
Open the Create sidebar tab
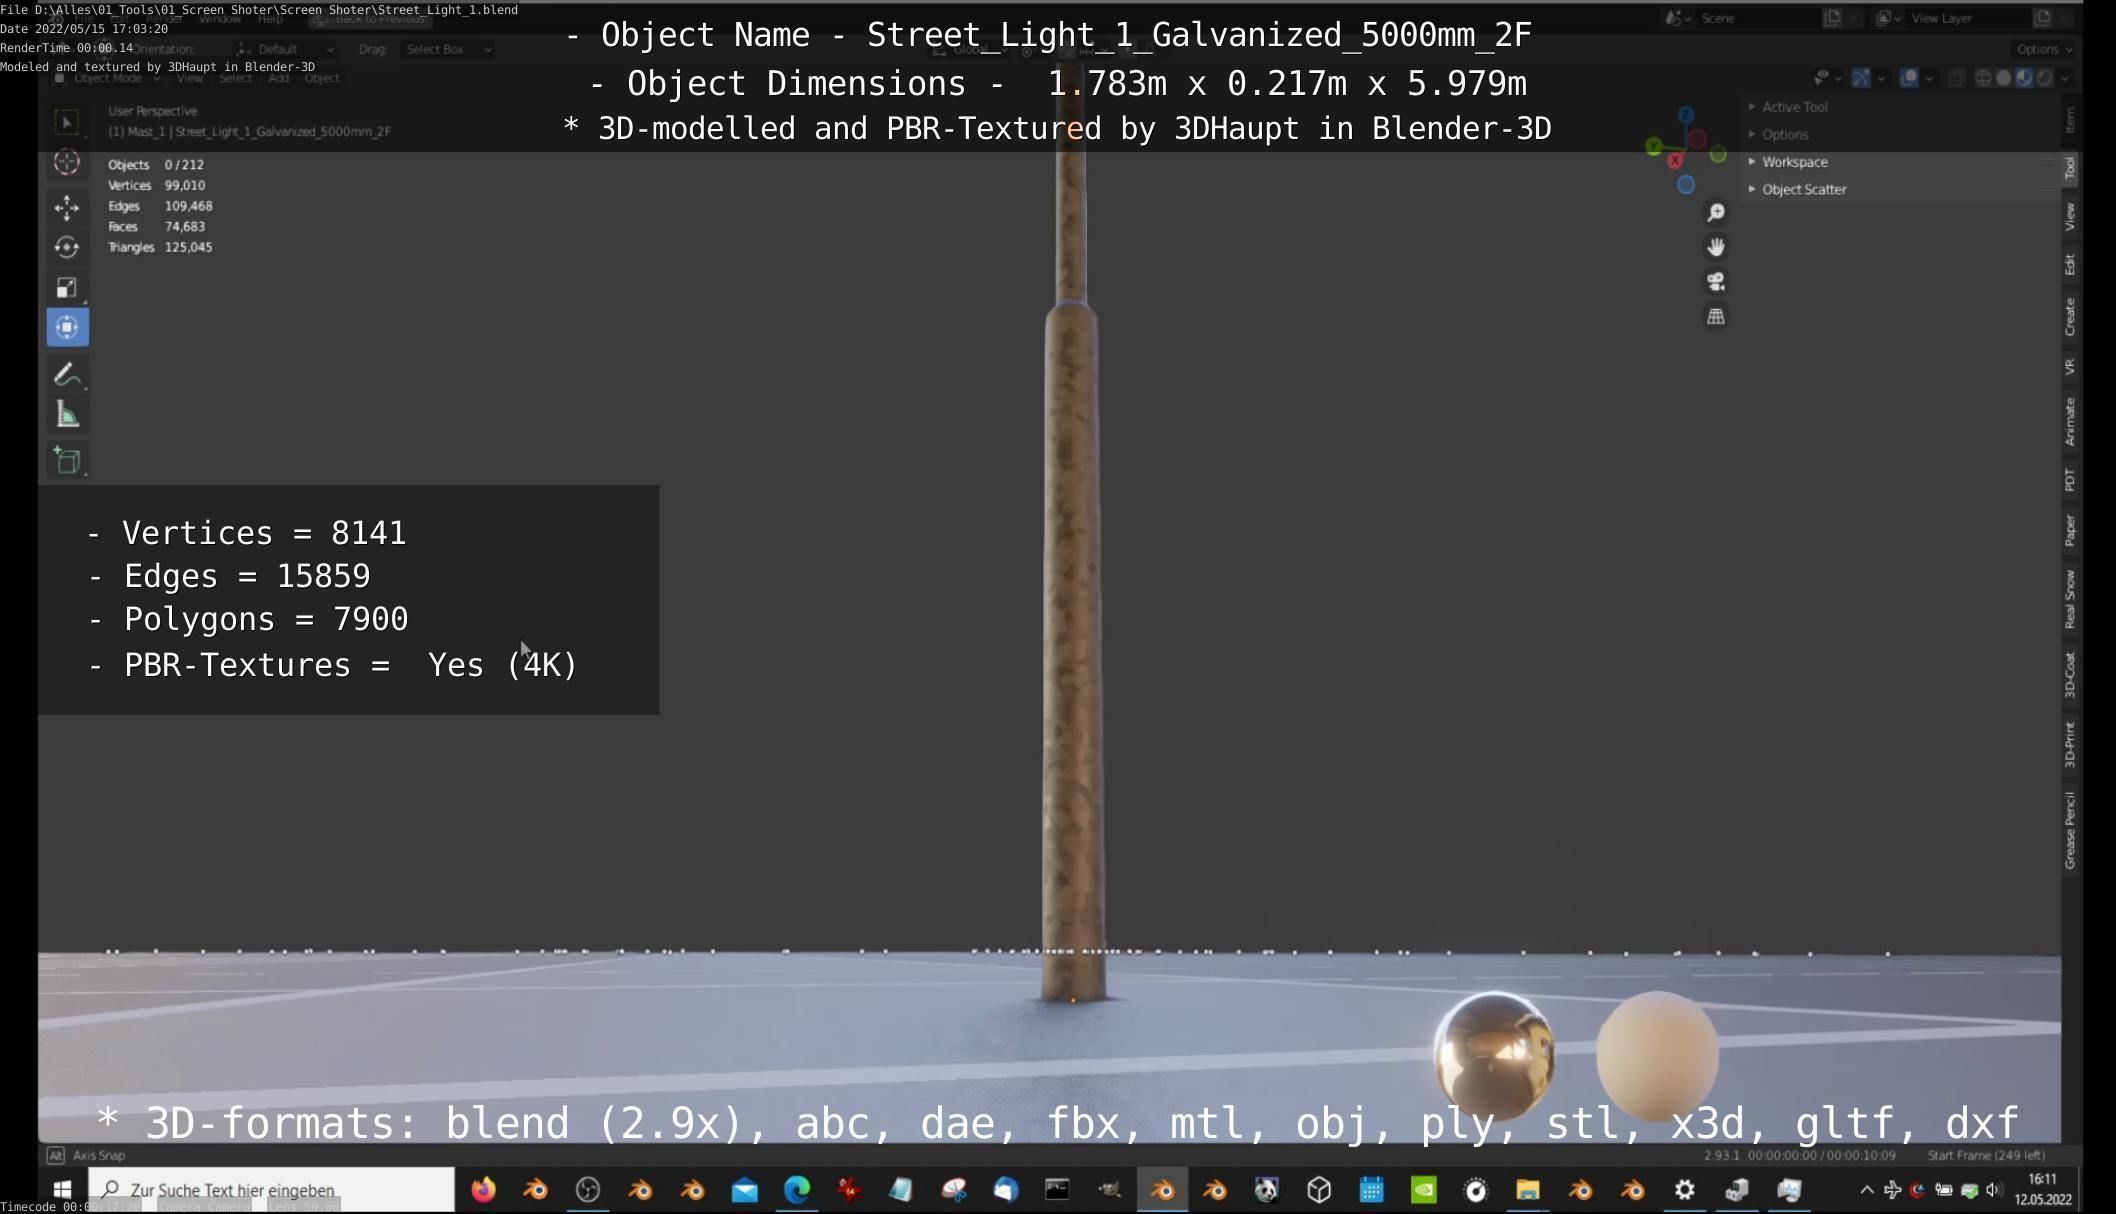[2070, 317]
